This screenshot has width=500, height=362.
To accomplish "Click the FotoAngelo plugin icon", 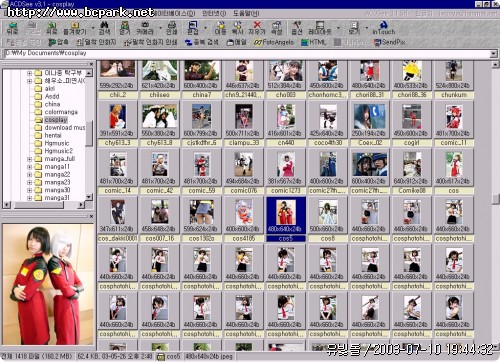I will 274,42.
